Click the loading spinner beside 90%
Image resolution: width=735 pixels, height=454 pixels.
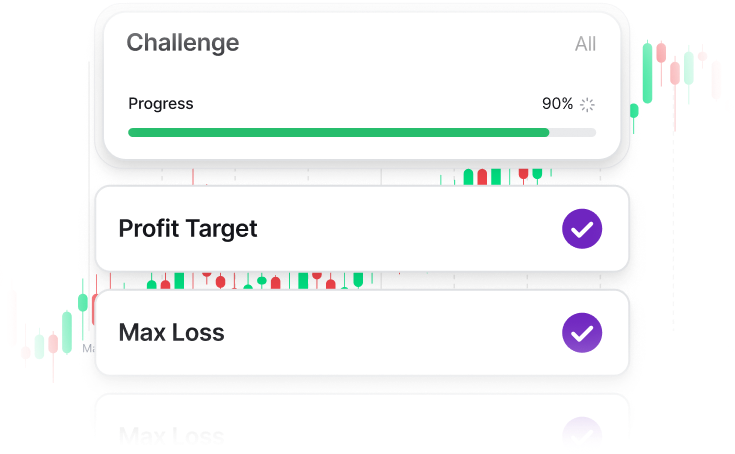[x=587, y=104]
